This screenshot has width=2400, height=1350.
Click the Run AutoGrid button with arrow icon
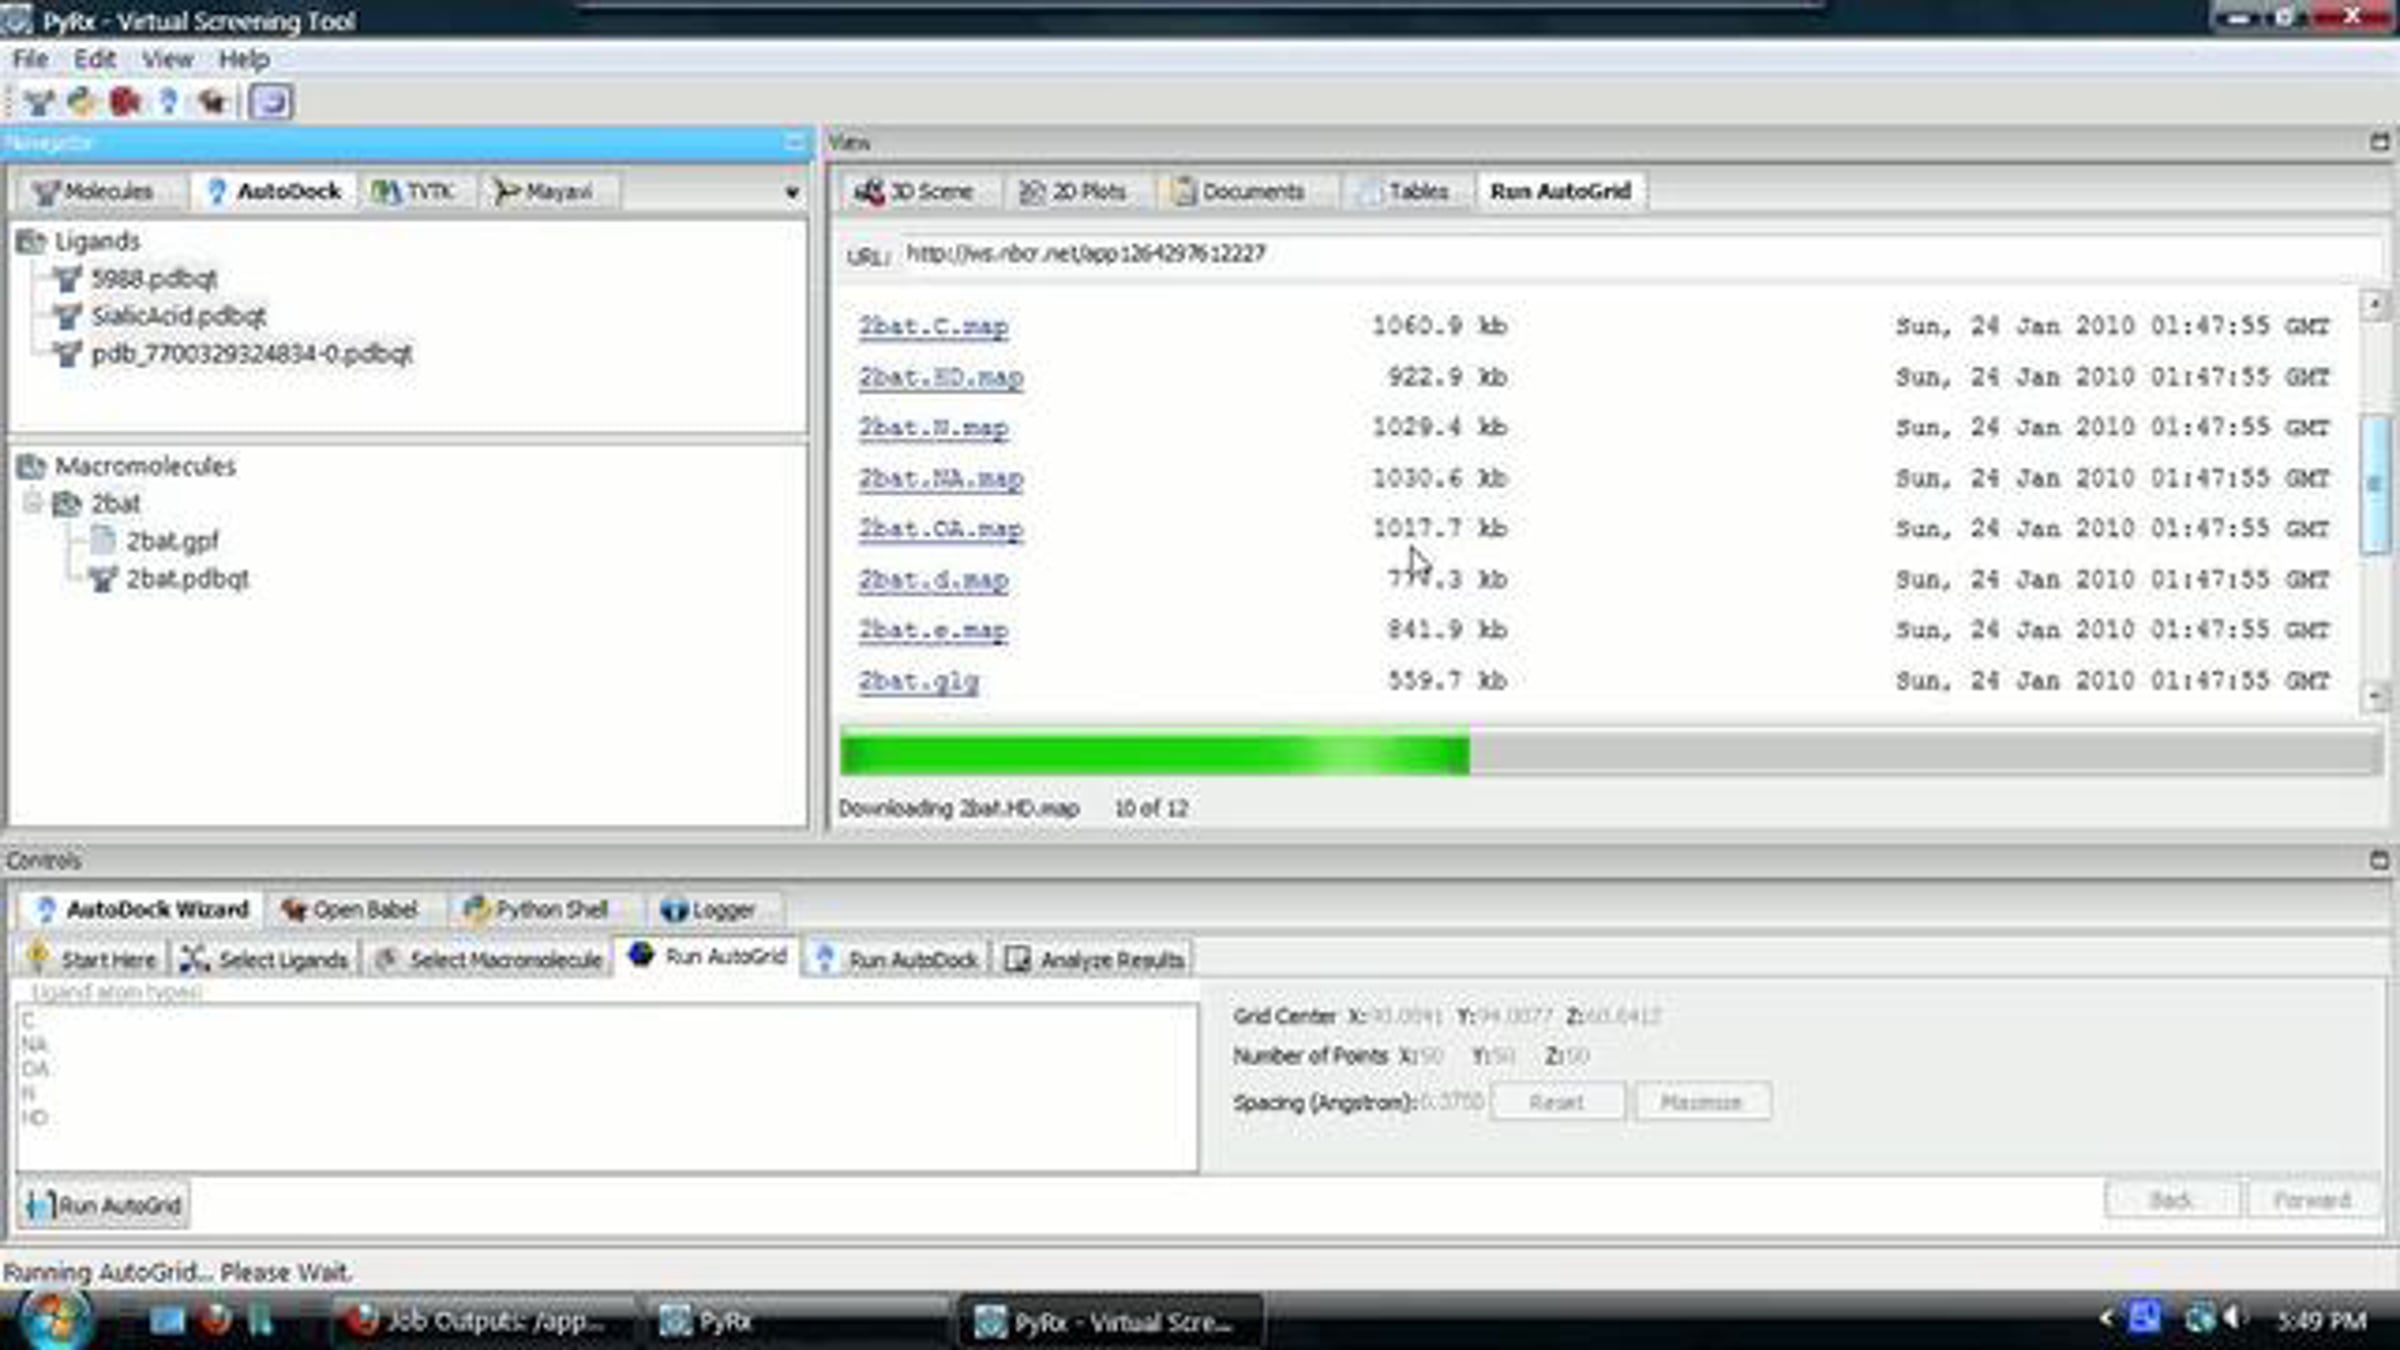103,1205
